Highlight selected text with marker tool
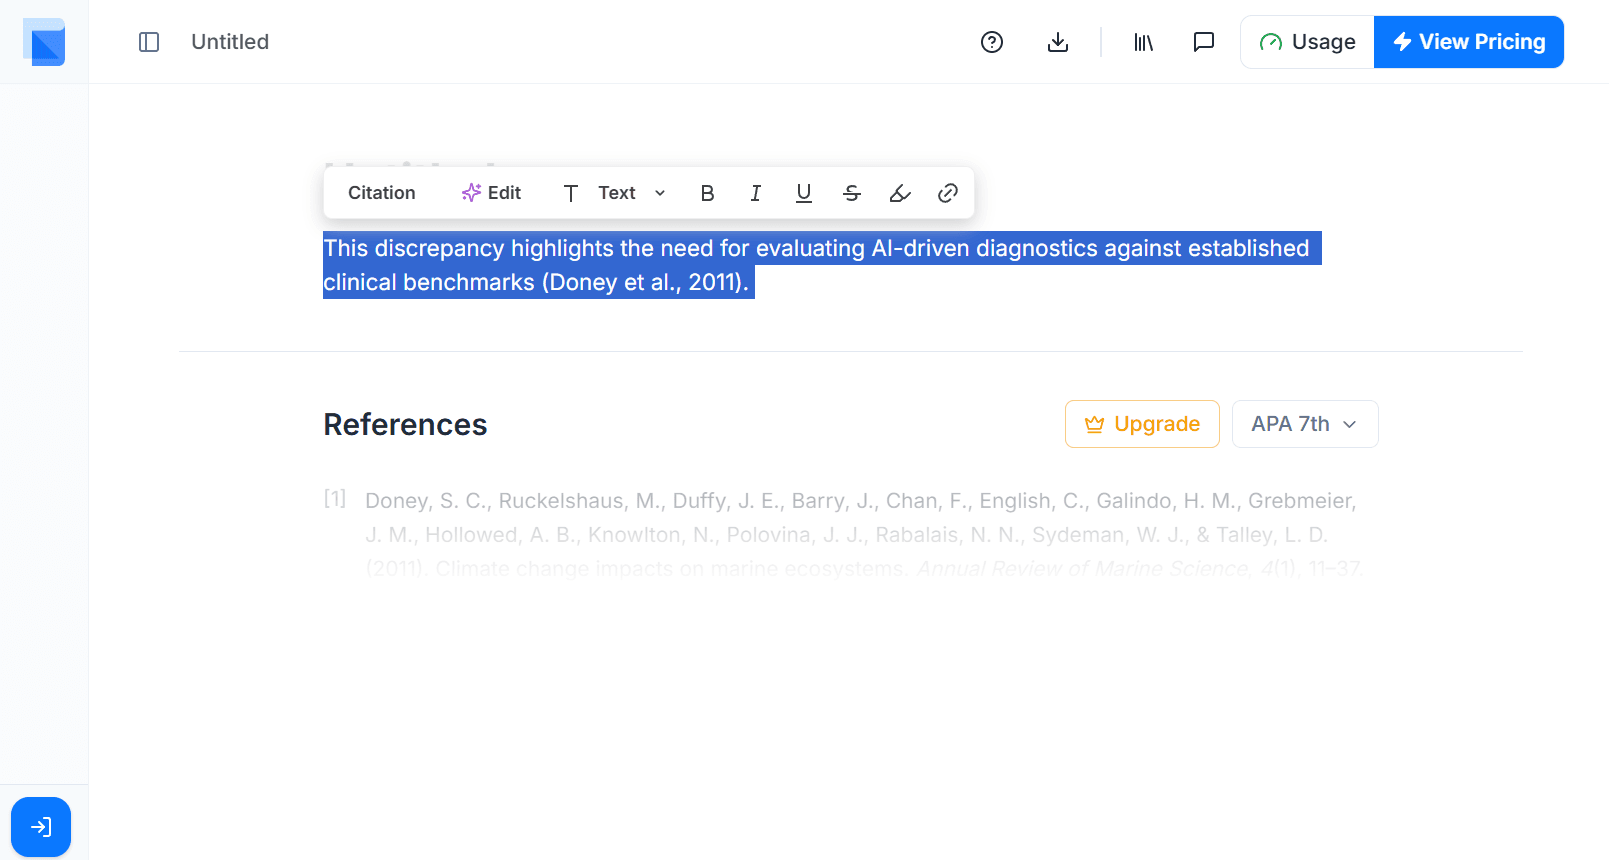 [x=899, y=193]
